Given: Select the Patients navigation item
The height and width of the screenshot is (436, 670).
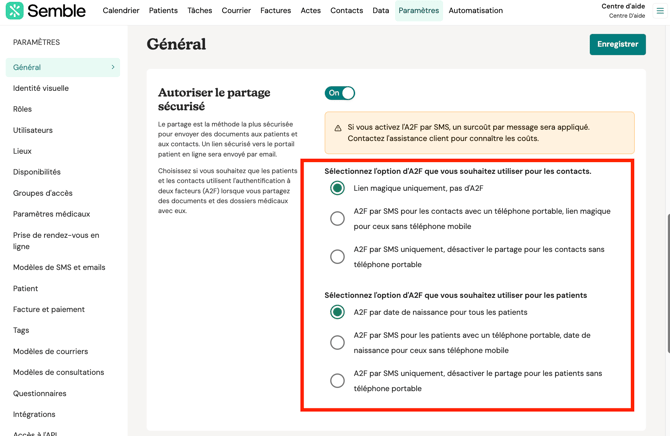Looking at the screenshot, I should 163,11.
